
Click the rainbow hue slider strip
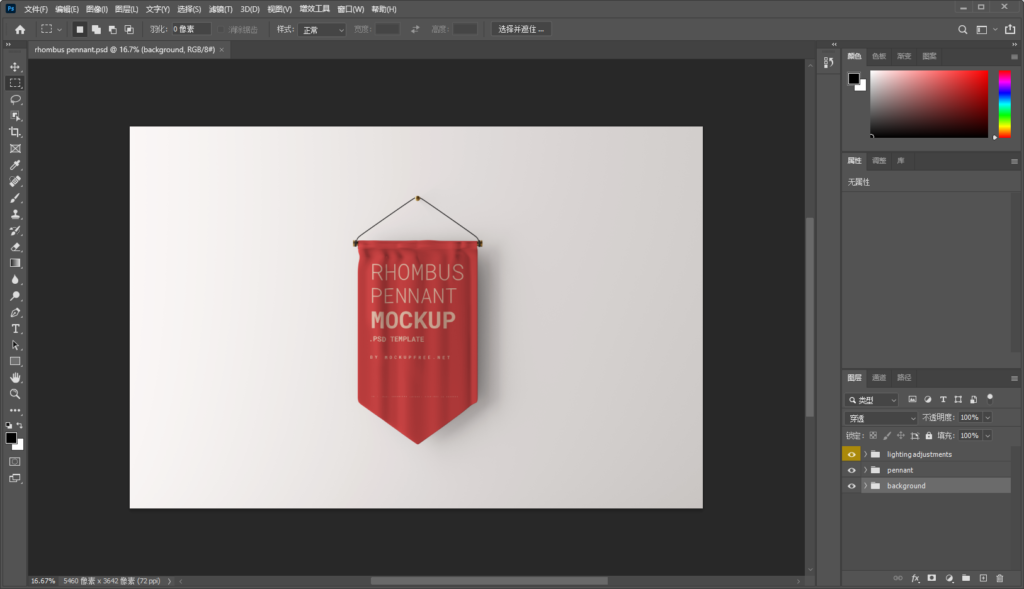[x=1005, y=104]
